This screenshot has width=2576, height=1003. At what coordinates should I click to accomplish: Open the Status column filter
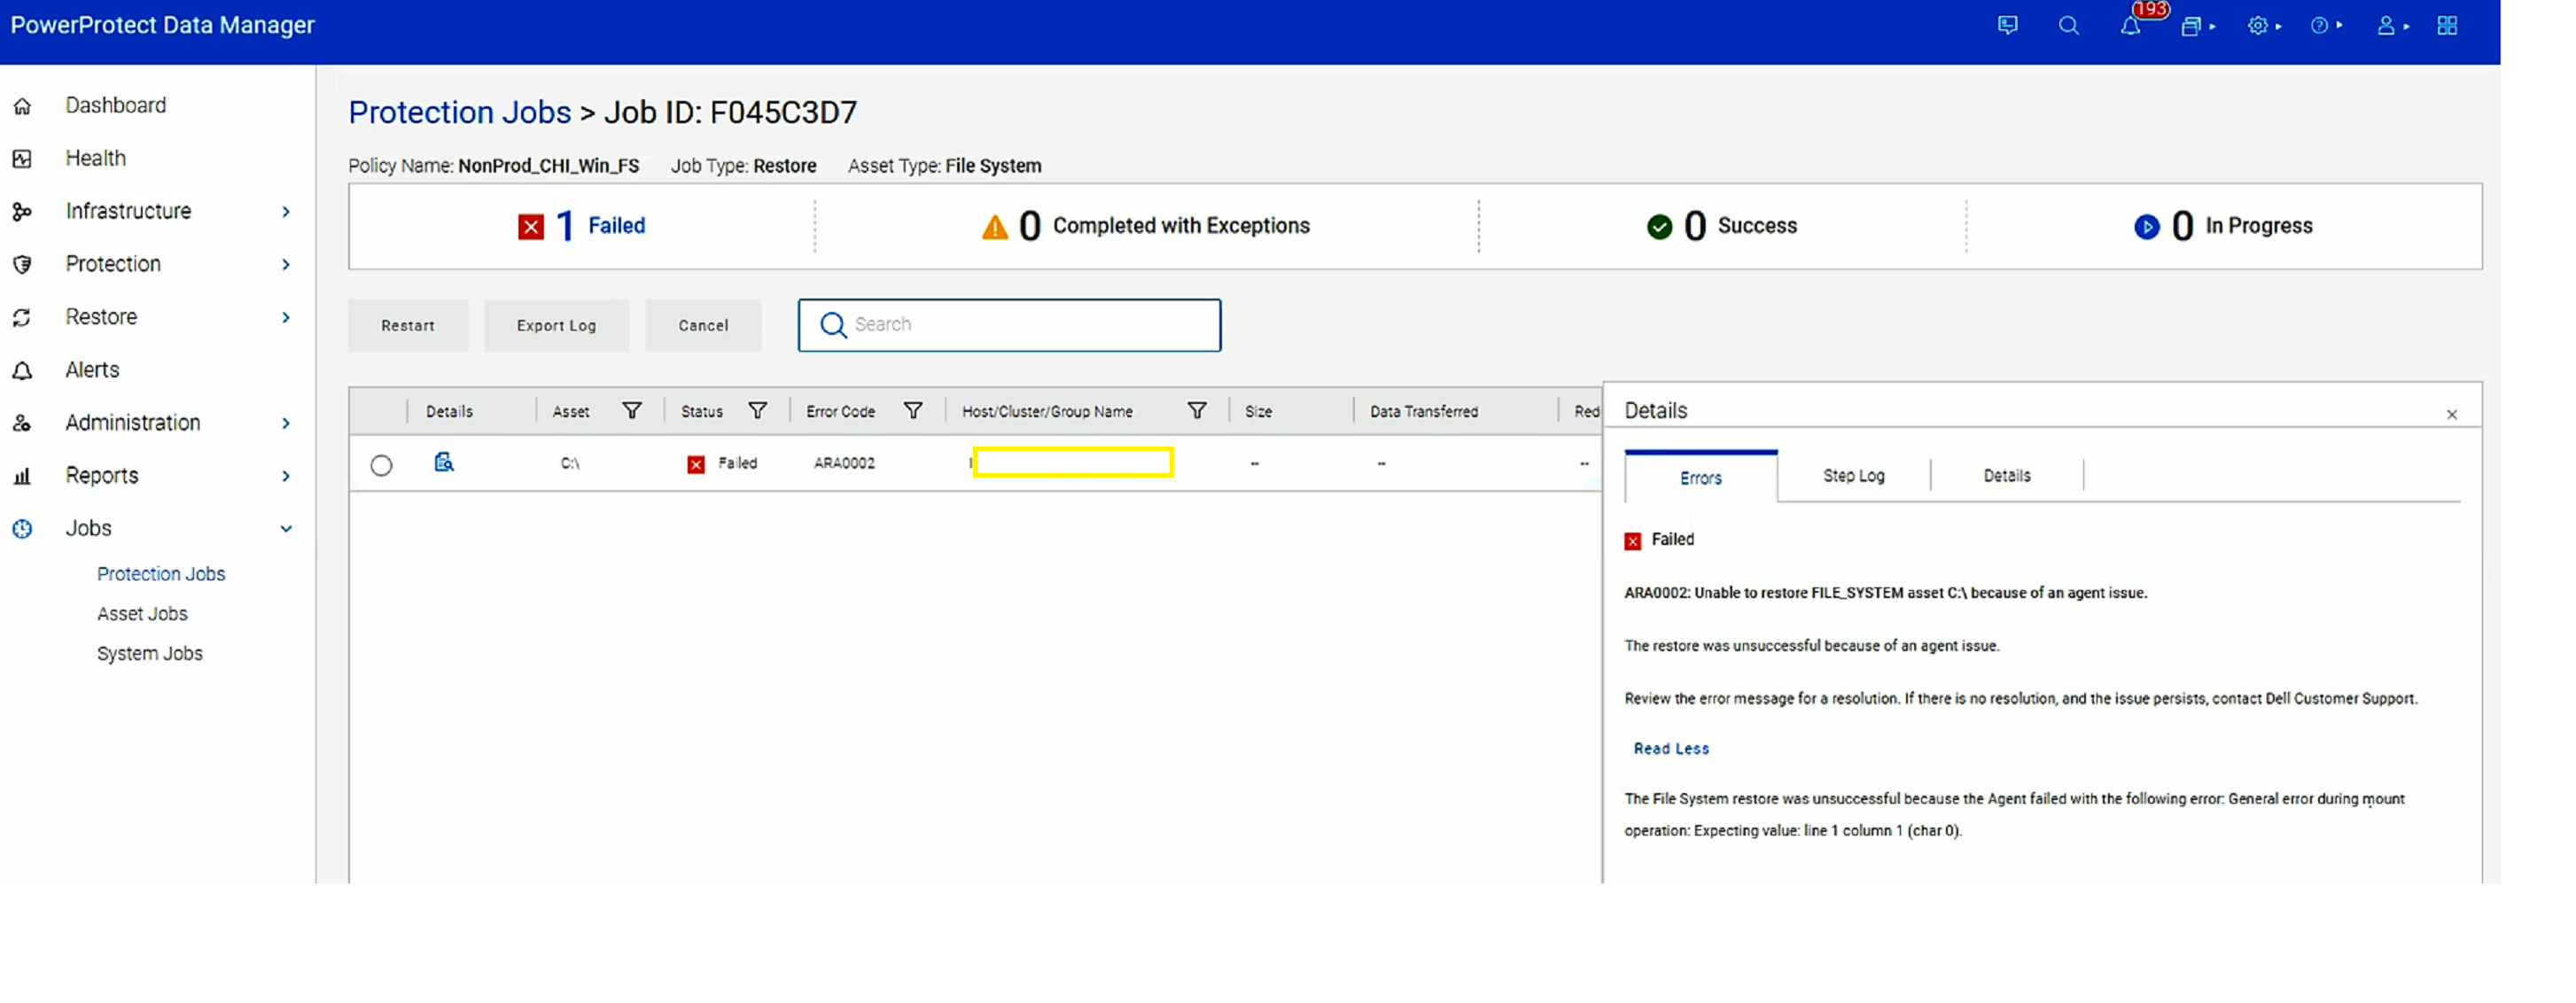[x=758, y=410]
